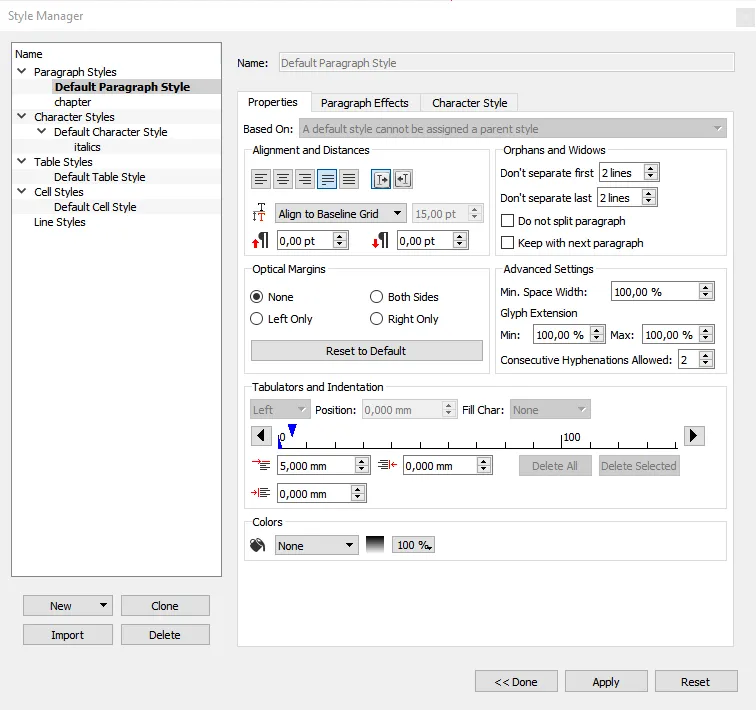The image size is (756, 710).
Task: Select Default Cell Style item
Action: click(x=95, y=207)
